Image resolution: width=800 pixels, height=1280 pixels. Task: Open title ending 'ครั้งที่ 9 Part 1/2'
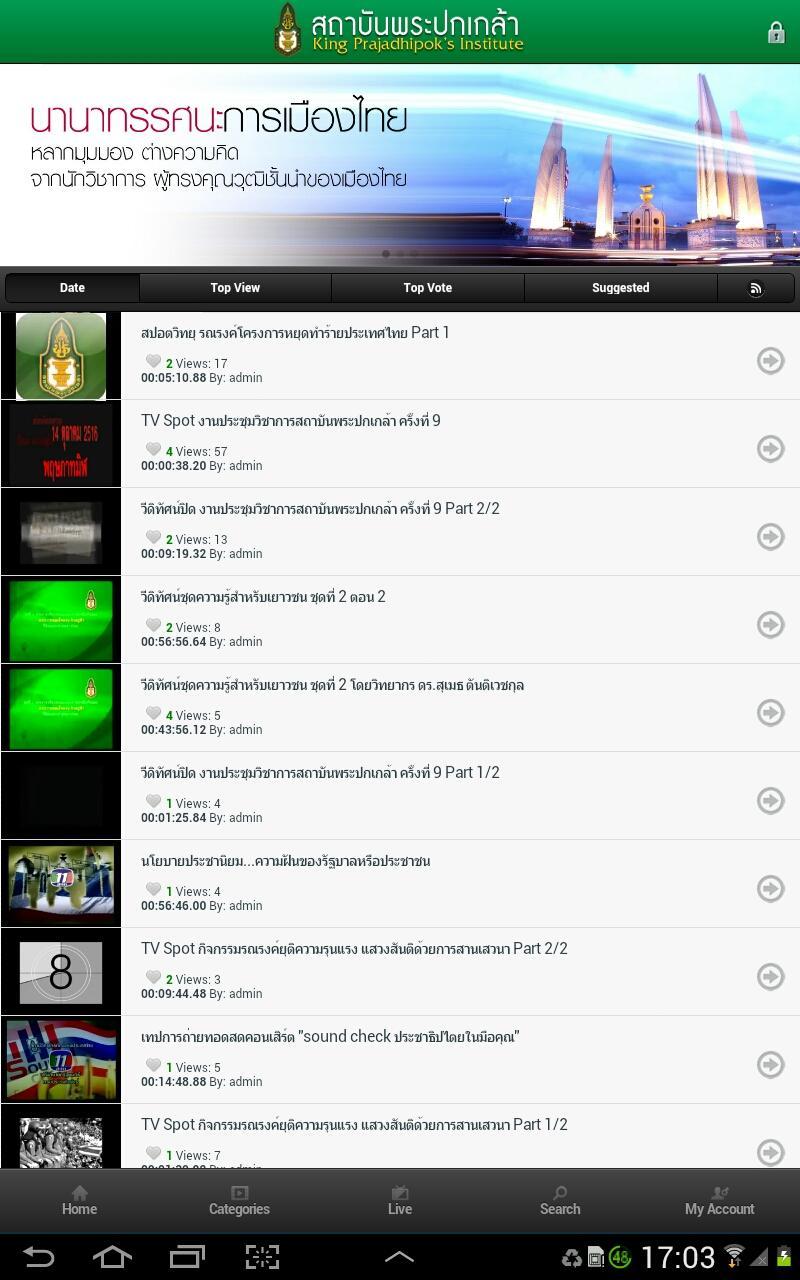(320, 773)
